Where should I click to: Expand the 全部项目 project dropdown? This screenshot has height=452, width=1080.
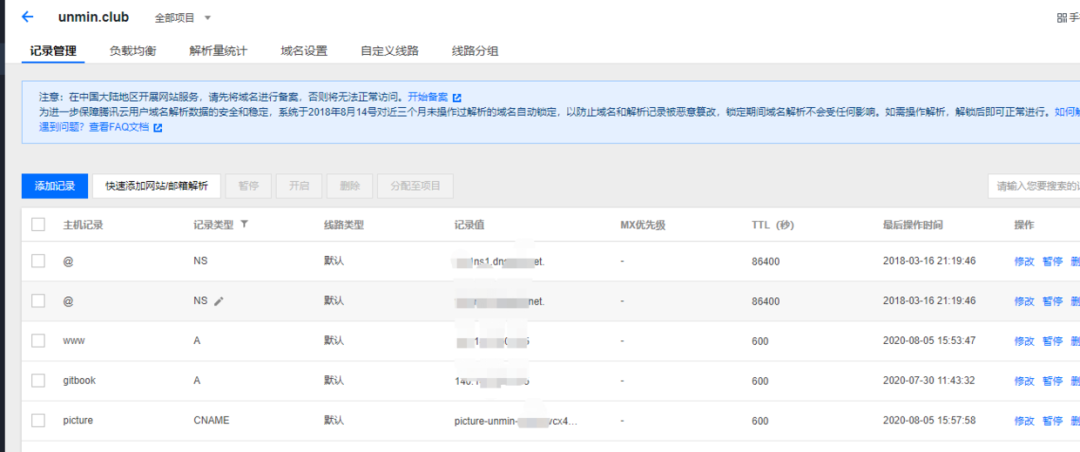point(183,18)
